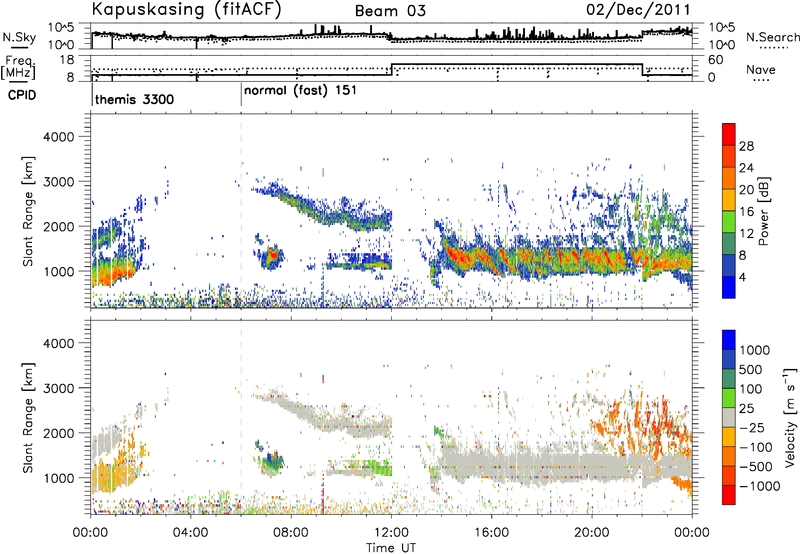This screenshot has height=554, width=800.
Task: Click the "-1000" tick on the Velocity colorbar
Action: point(759,486)
